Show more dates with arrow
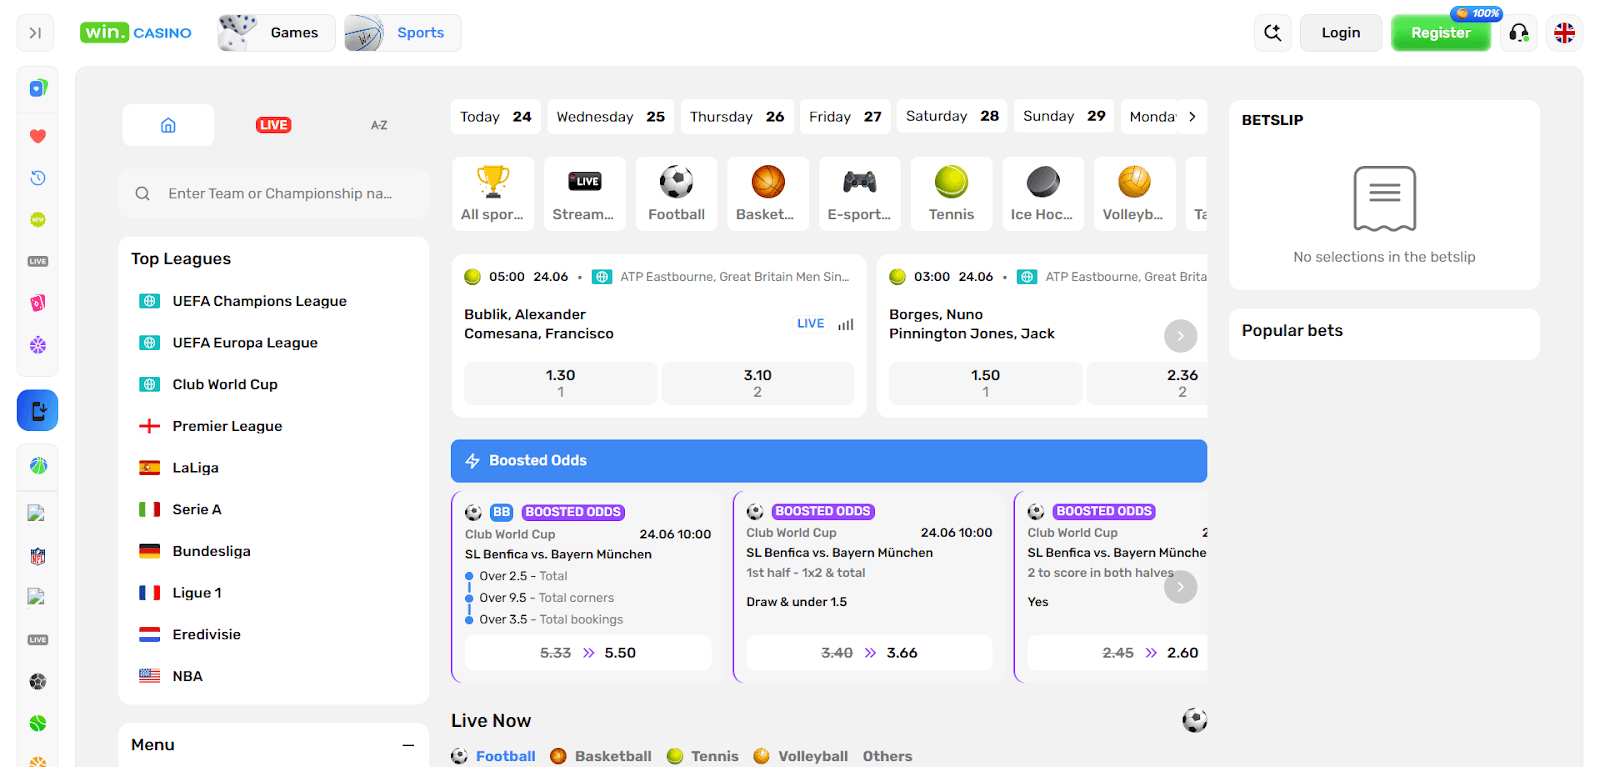Viewport: 1600px width, 767px height. (1192, 117)
